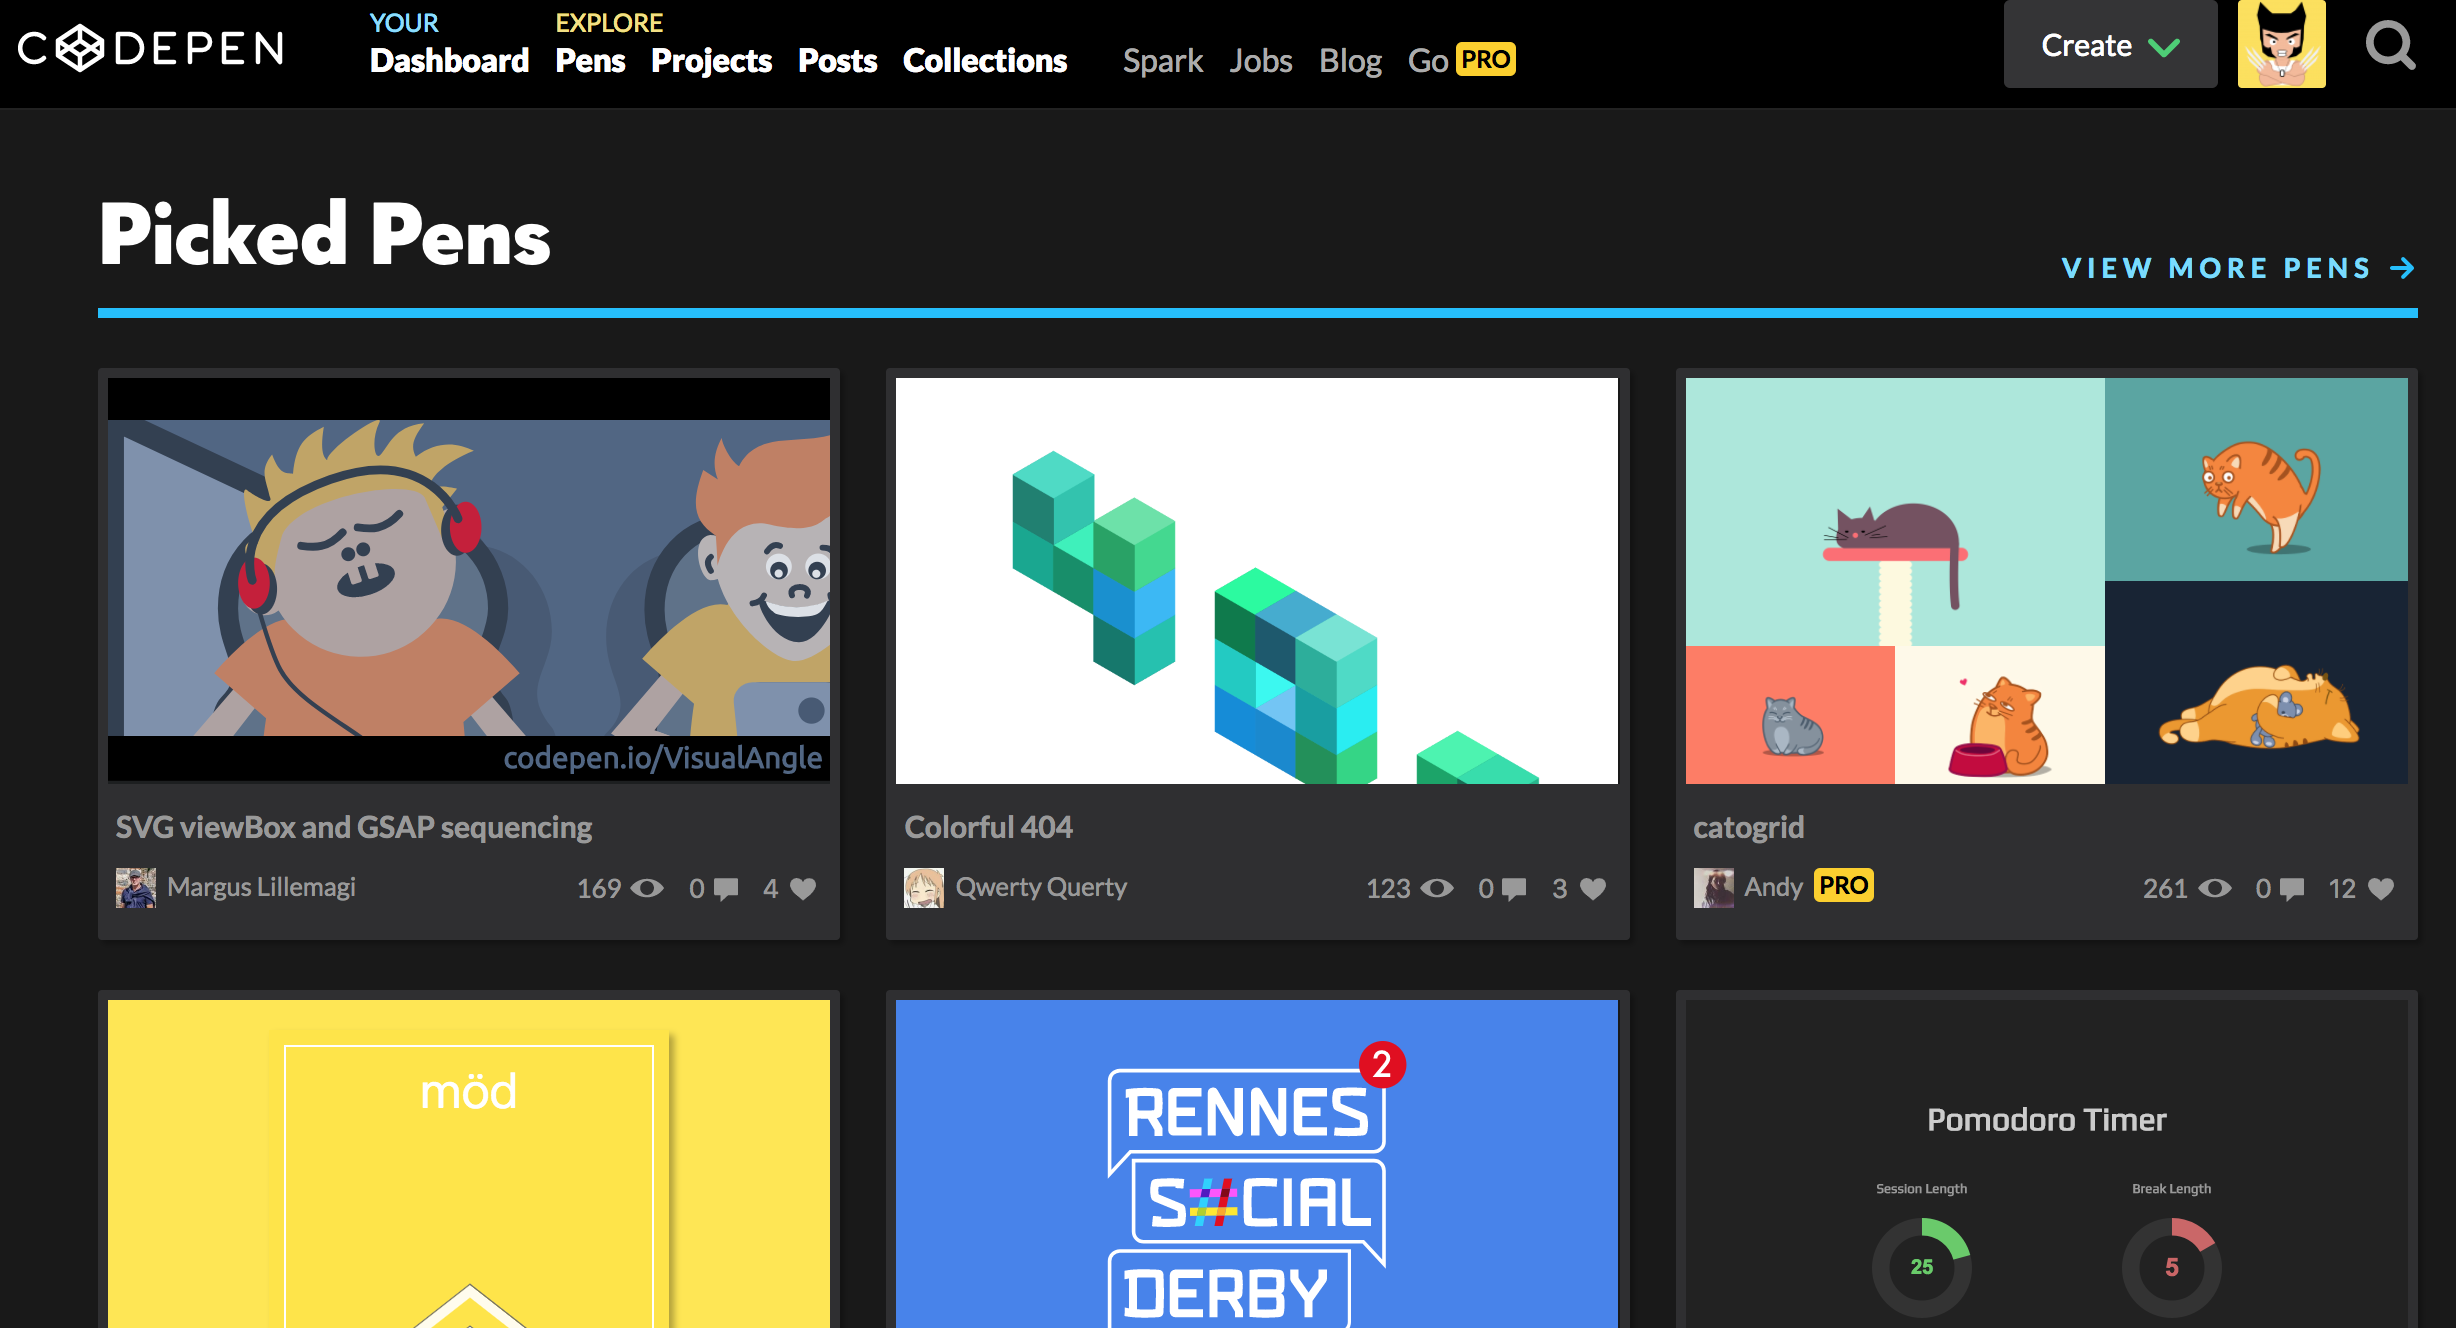This screenshot has height=1328, width=2456.
Task: Open the catogrid pen thumbnail
Action: coord(2046,580)
